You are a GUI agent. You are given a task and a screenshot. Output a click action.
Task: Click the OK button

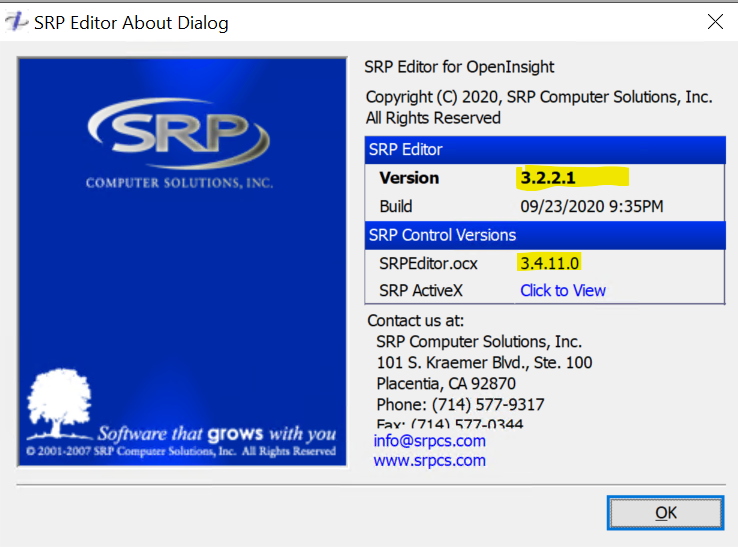(665, 513)
